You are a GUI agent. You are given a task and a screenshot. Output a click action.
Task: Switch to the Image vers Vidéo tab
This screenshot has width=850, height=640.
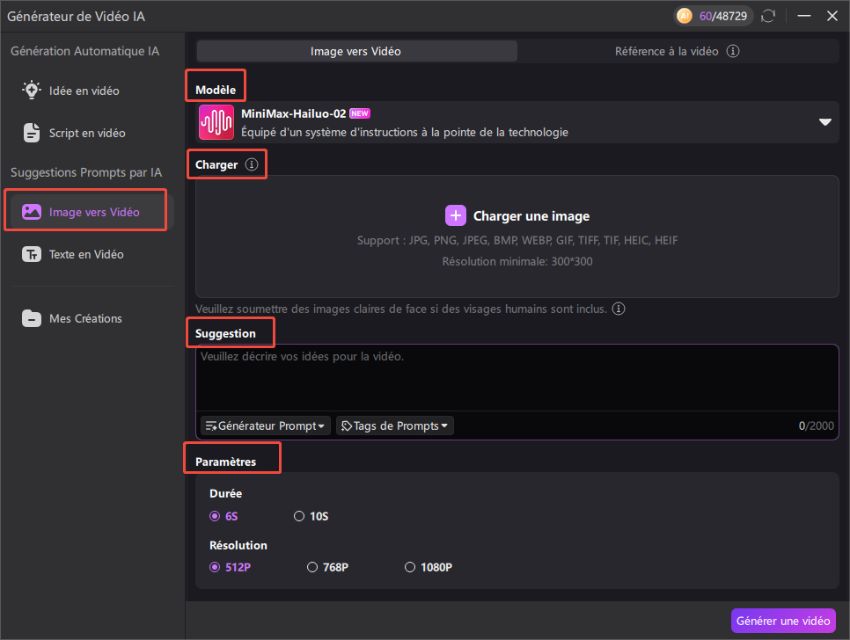click(358, 50)
